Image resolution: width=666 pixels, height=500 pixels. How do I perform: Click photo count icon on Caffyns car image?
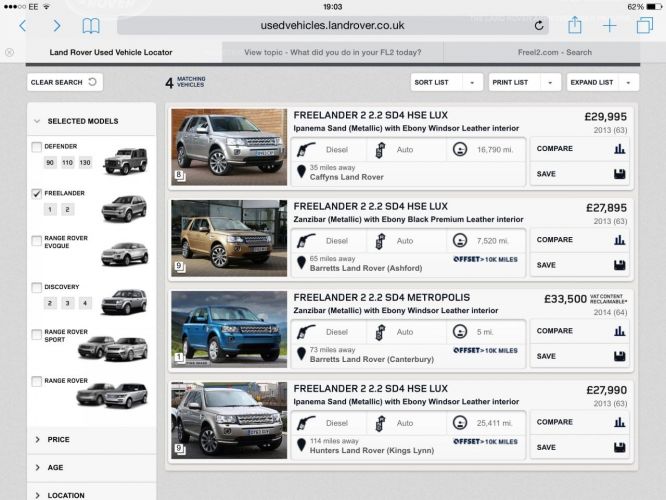[x=180, y=175]
